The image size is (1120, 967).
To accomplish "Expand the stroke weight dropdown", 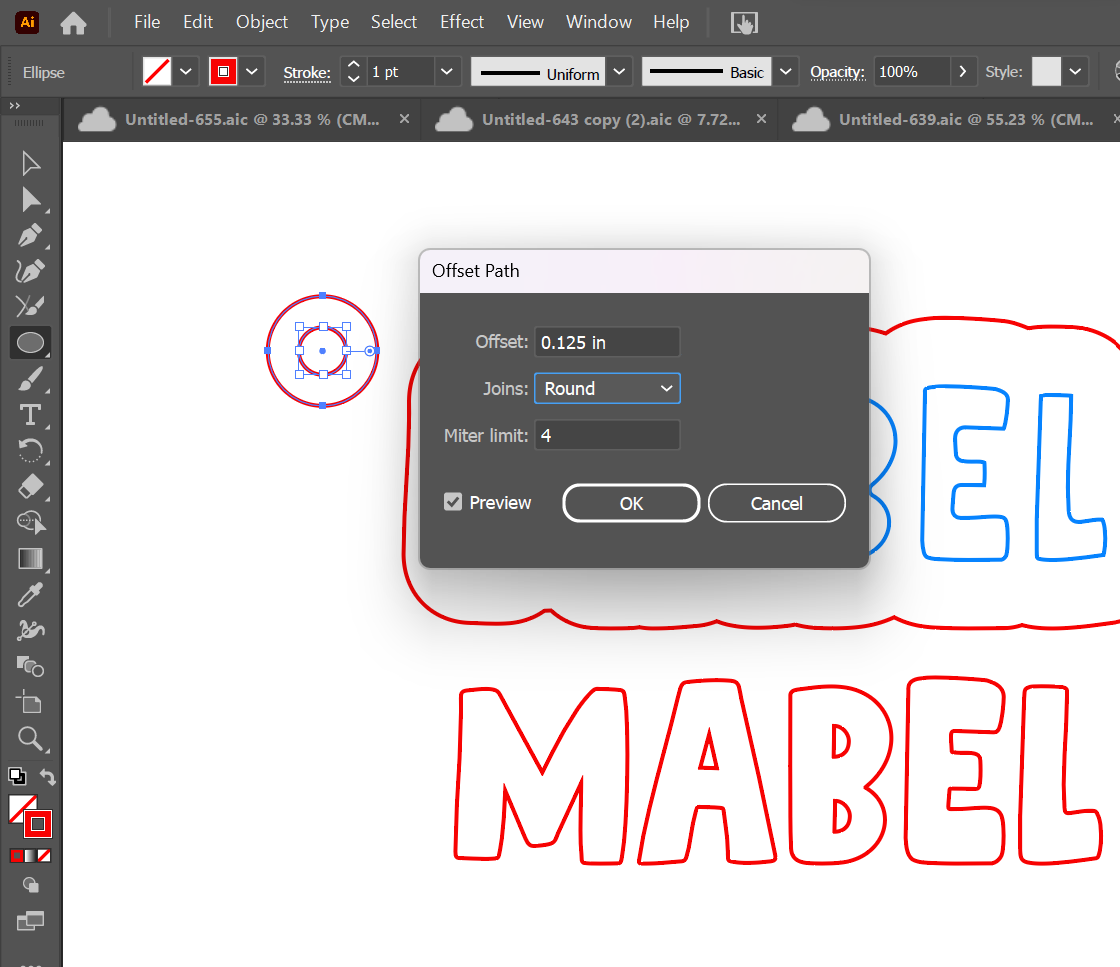I will (447, 72).
